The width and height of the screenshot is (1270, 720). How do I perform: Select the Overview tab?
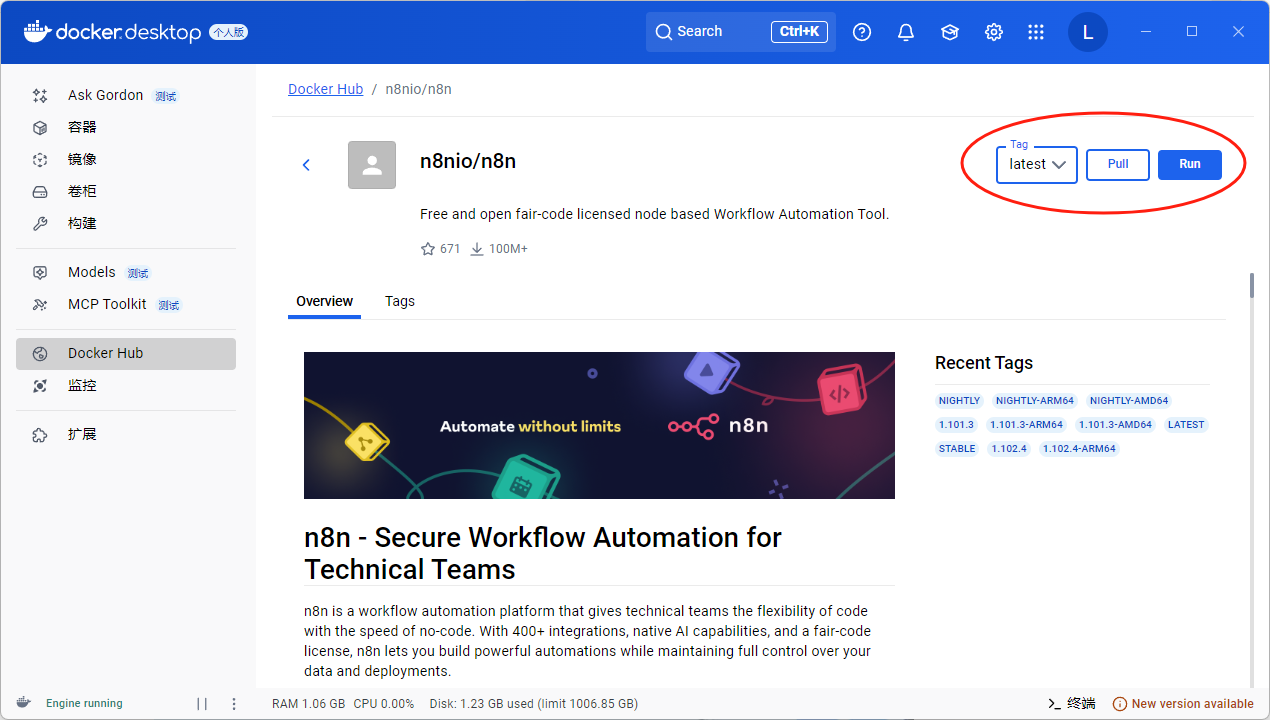pos(324,301)
